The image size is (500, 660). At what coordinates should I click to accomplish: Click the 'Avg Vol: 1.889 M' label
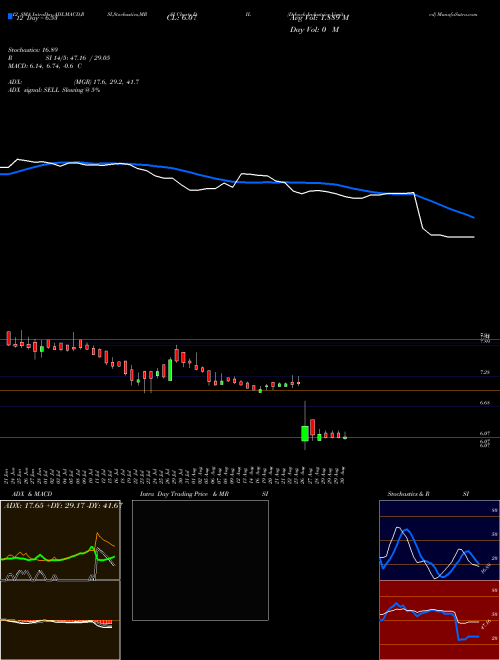tap(319, 18)
